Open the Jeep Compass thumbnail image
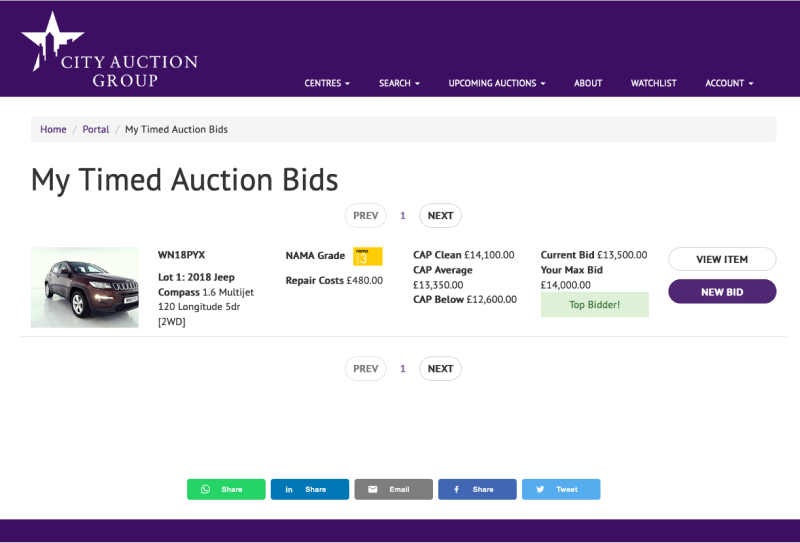800x543 pixels. [x=85, y=287]
